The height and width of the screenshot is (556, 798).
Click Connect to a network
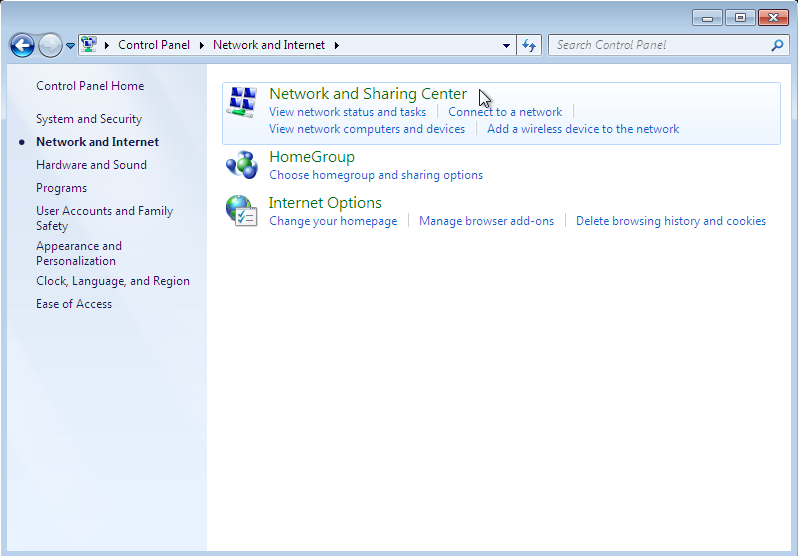pyautogui.click(x=505, y=112)
